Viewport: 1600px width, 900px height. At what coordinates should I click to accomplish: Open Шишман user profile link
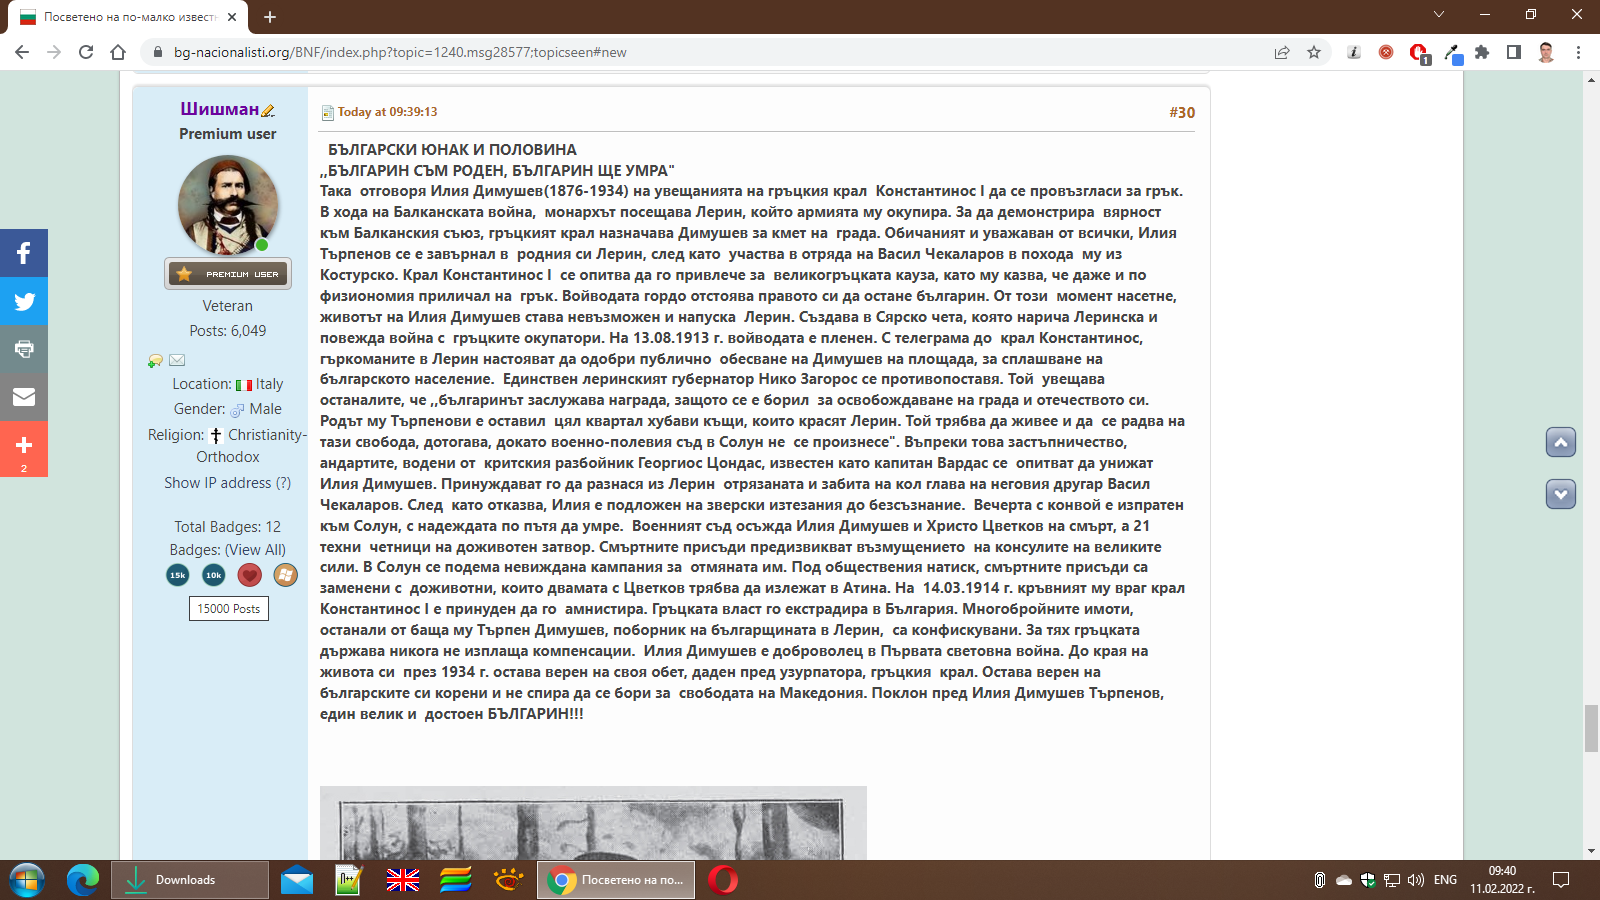pyautogui.click(x=219, y=109)
